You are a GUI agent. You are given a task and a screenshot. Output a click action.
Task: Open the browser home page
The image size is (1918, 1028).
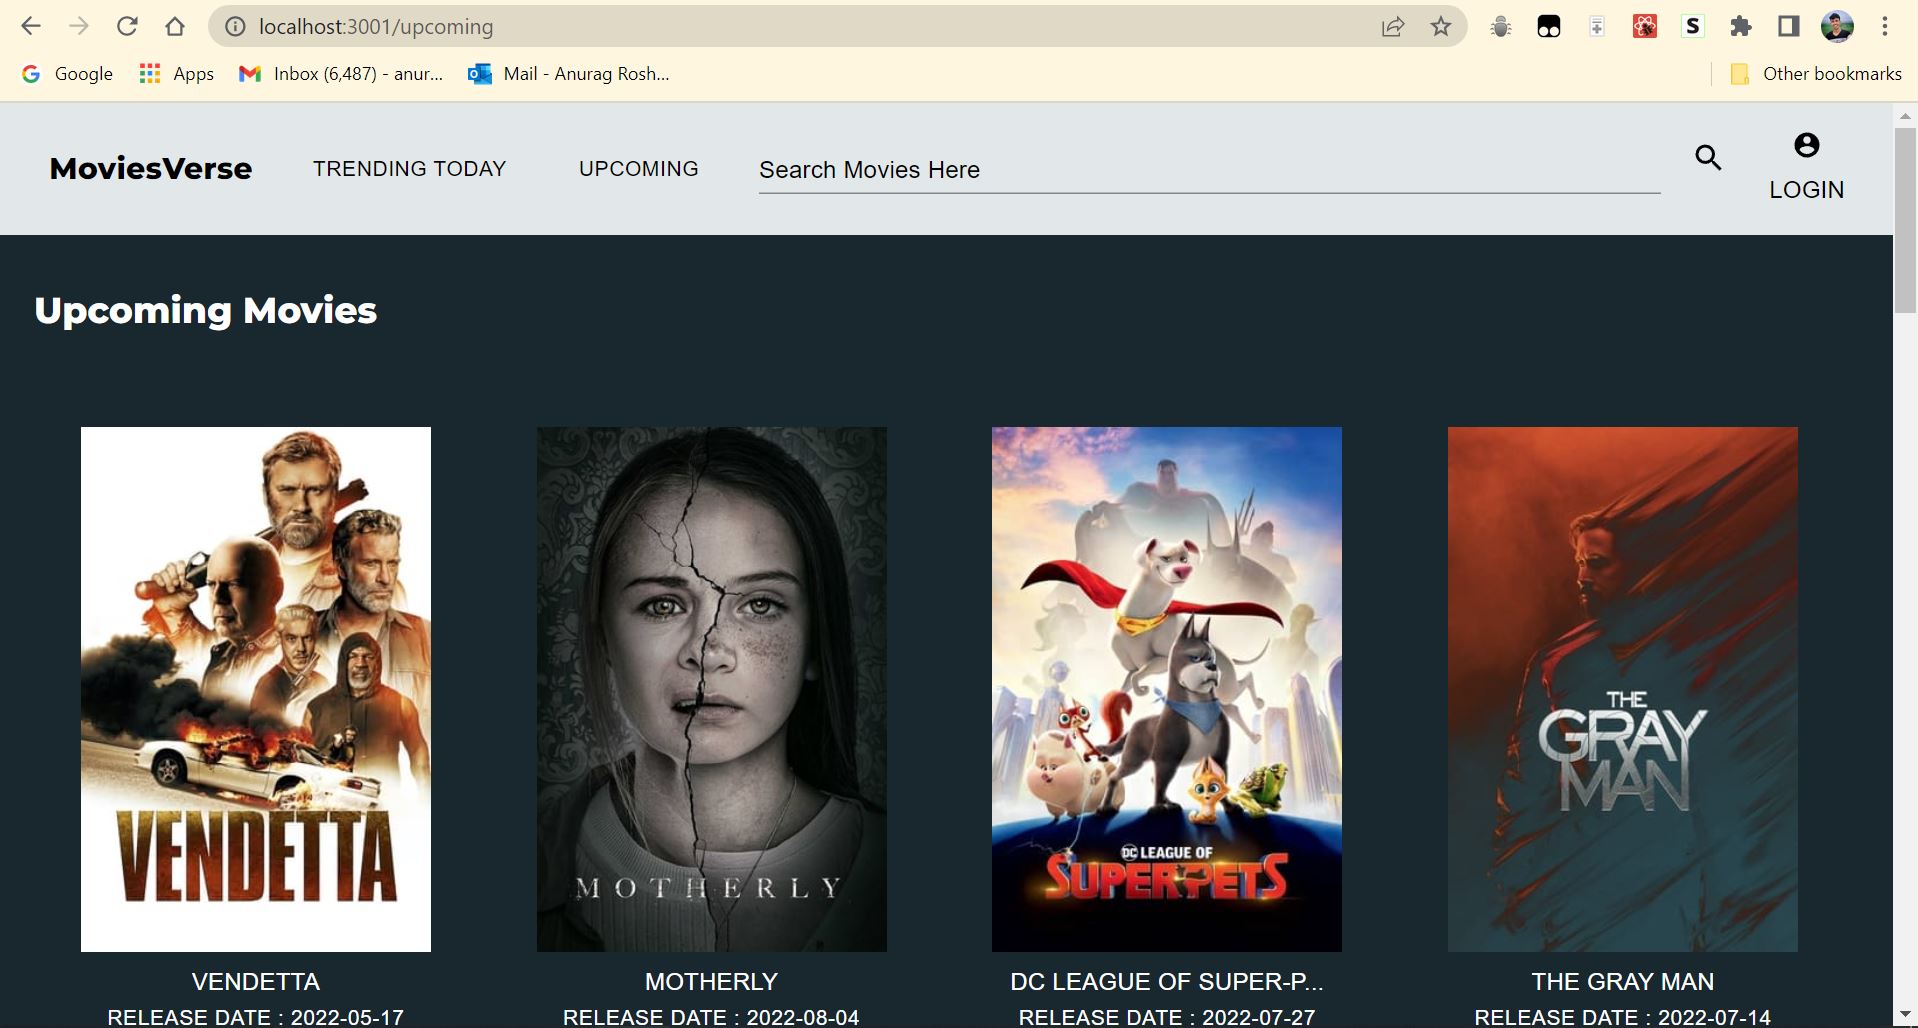pyautogui.click(x=175, y=27)
